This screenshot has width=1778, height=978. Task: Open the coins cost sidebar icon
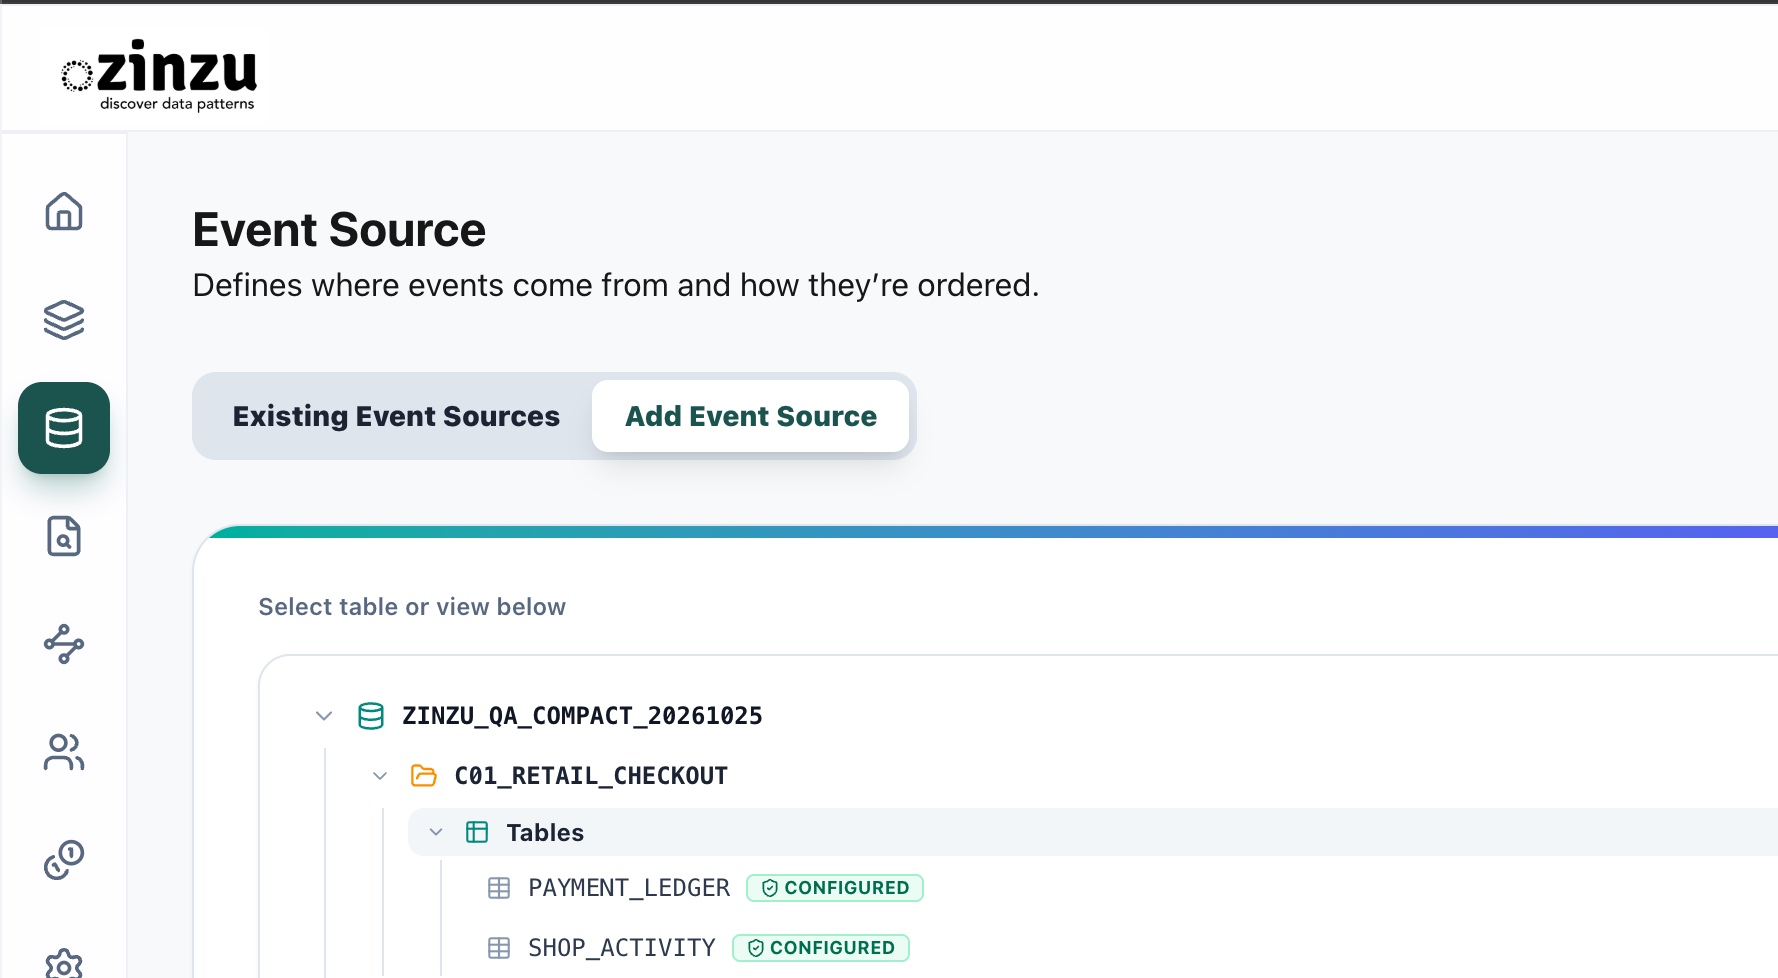pos(64,860)
